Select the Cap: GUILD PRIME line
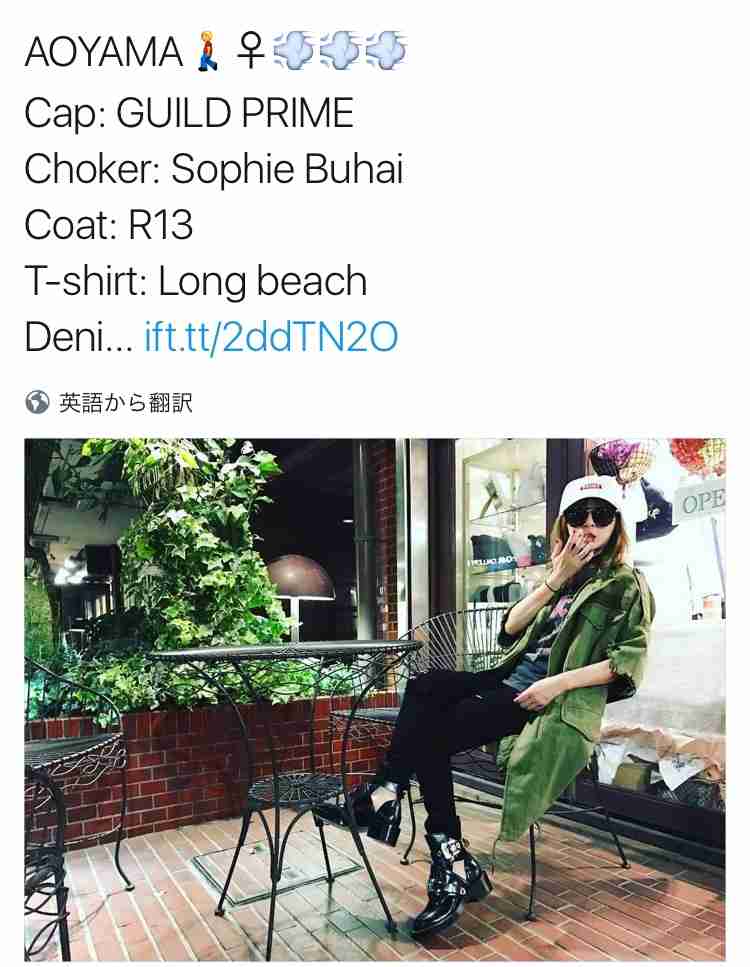The height and width of the screenshot is (967, 750). coord(189,113)
